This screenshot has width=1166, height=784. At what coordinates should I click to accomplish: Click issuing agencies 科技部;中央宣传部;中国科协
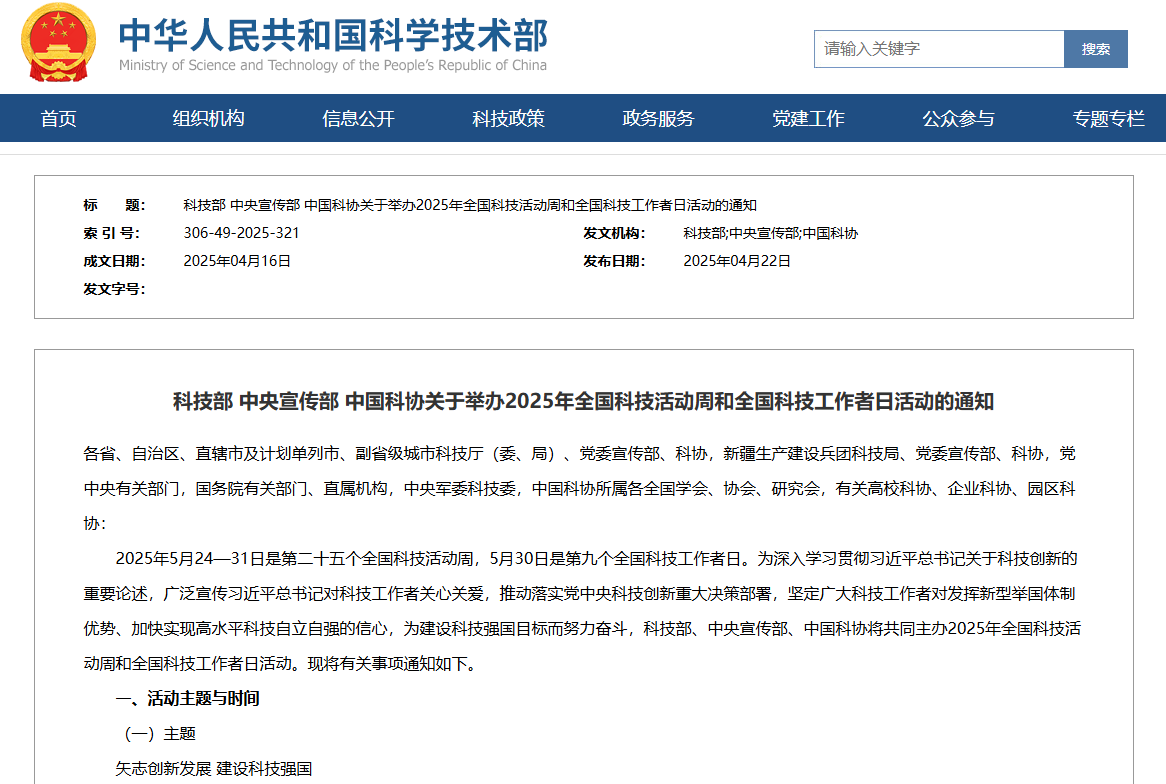pos(770,233)
